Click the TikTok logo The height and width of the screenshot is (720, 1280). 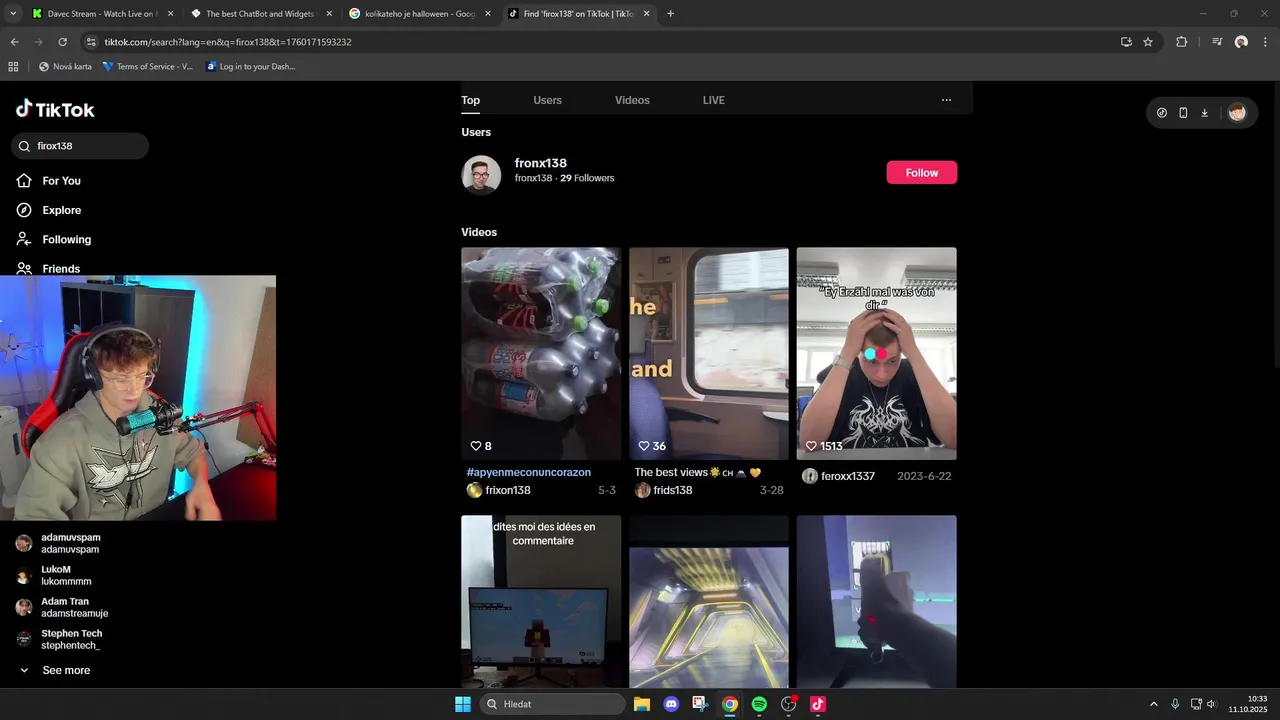pos(55,110)
